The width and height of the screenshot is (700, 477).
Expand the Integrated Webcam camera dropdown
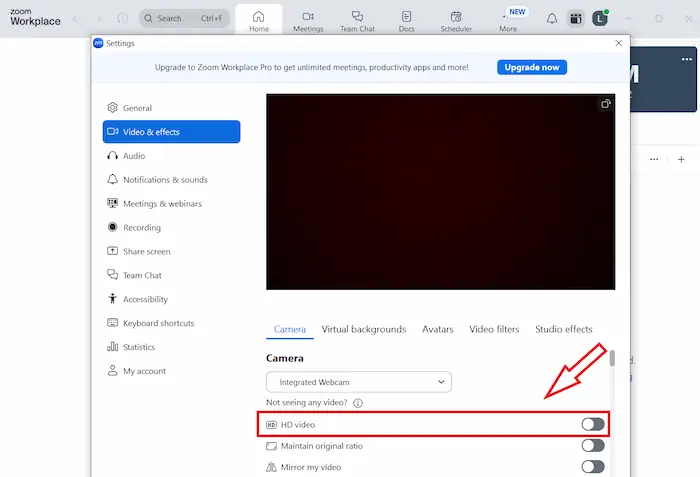click(358, 382)
